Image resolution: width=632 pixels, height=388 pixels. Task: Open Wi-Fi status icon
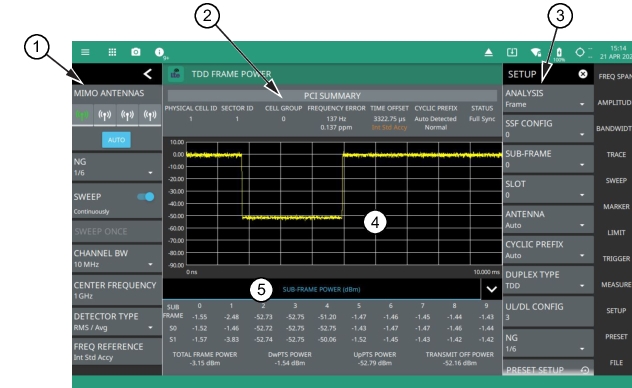coord(536,52)
